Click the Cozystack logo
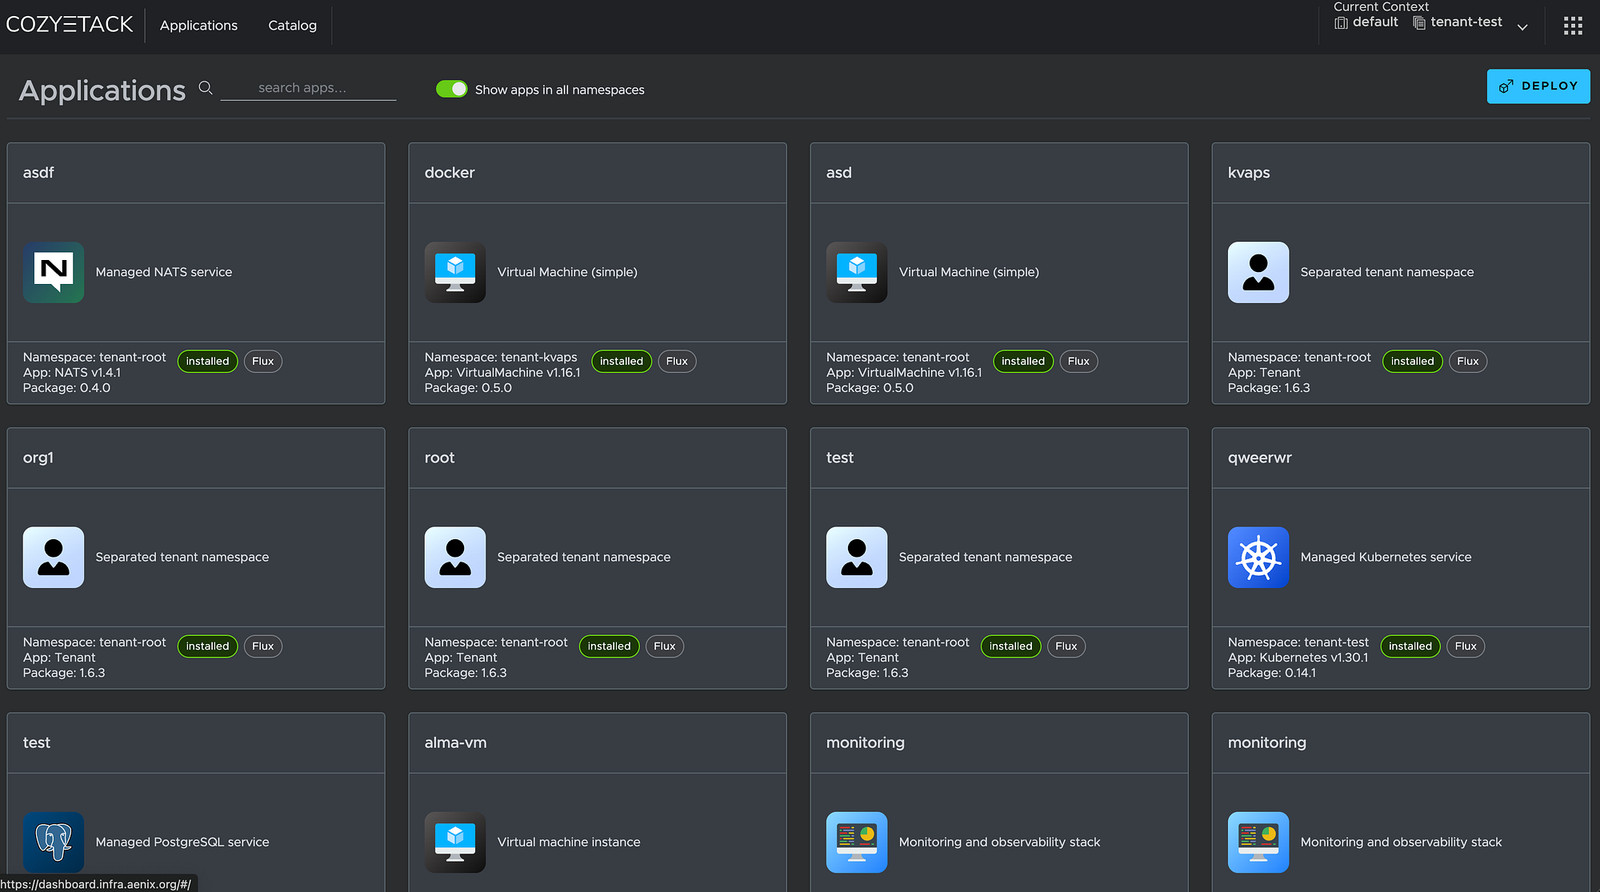1600x892 pixels. click(69, 25)
